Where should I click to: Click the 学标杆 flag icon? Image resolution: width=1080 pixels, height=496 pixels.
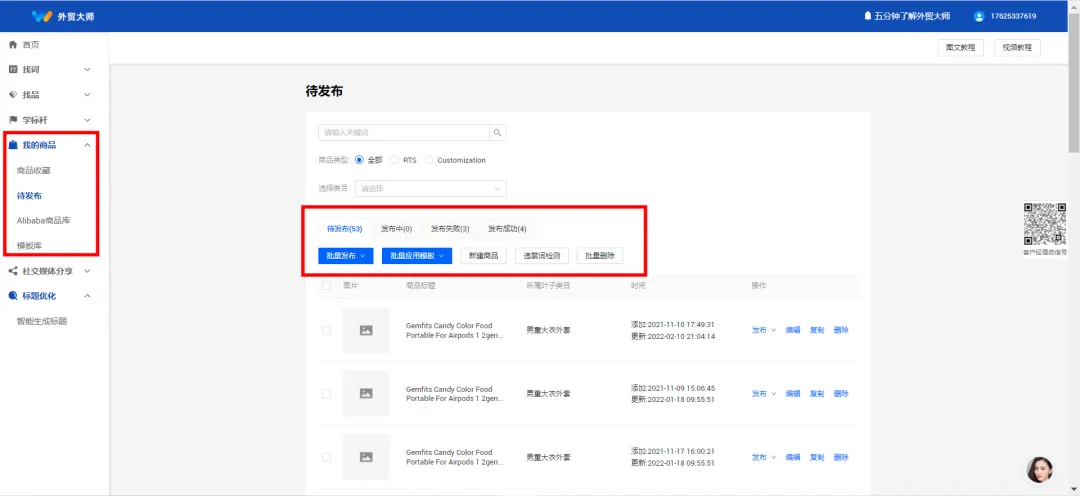(x=12, y=120)
